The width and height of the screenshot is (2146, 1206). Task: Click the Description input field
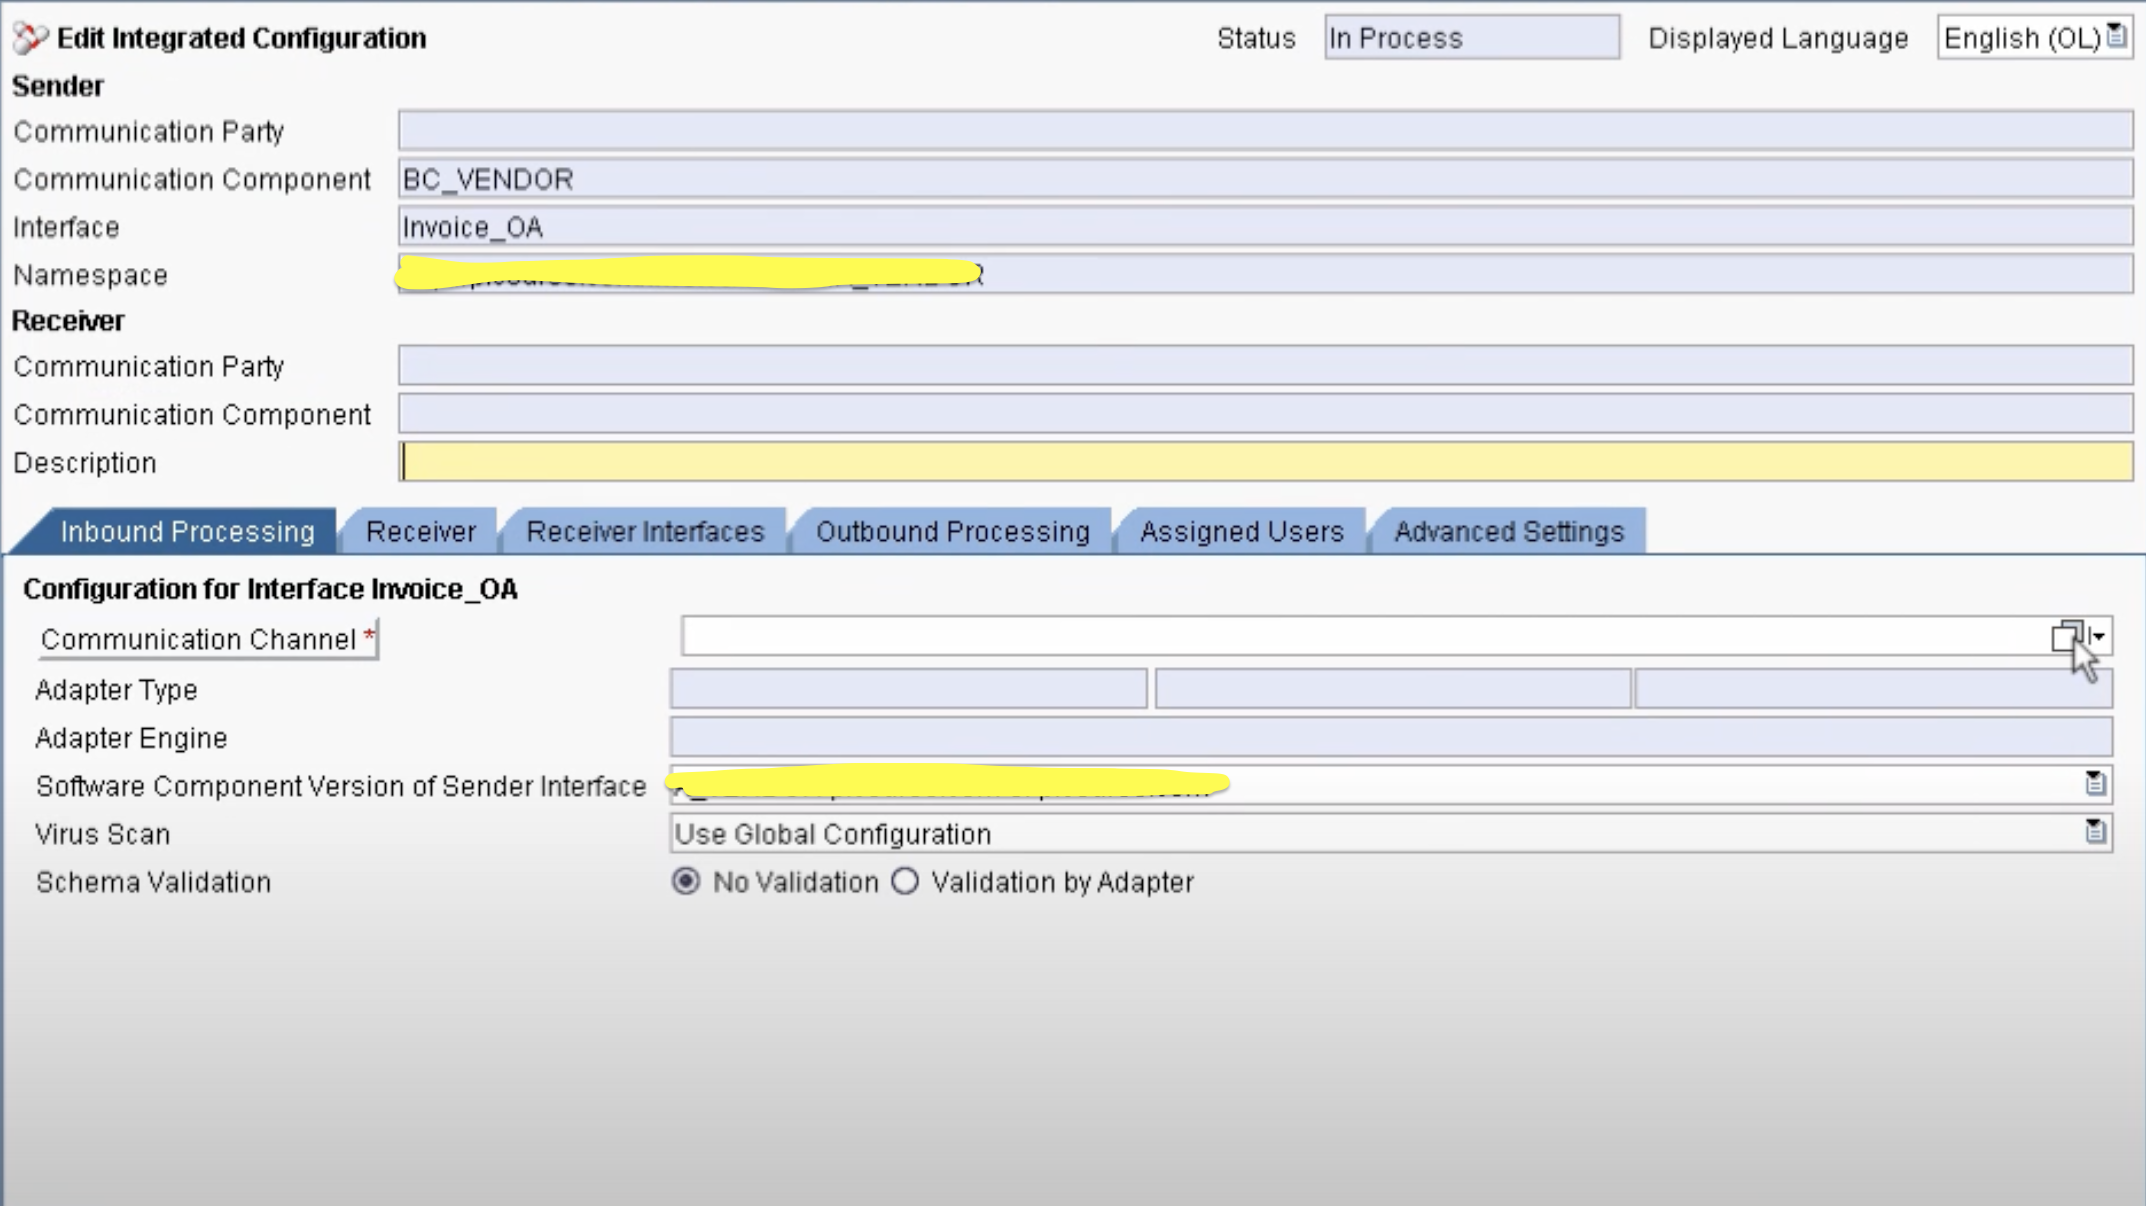[x=1264, y=462]
